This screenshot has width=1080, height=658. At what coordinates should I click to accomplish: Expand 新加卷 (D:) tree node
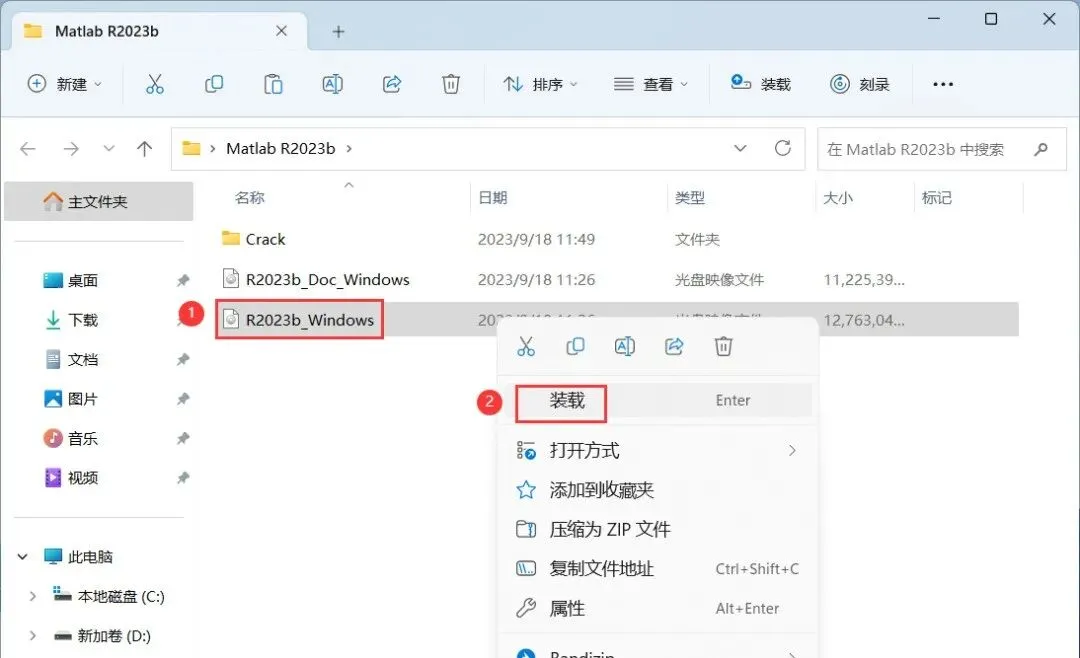(32, 636)
